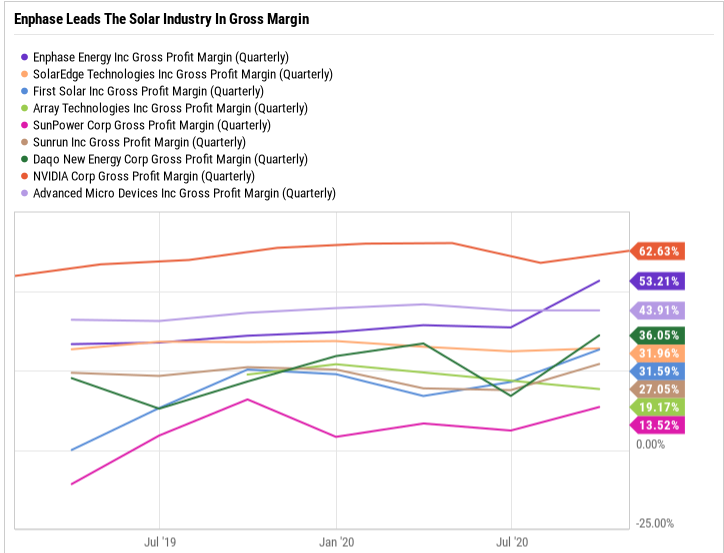Click the 43.91% value tag

pyautogui.click(x=658, y=310)
